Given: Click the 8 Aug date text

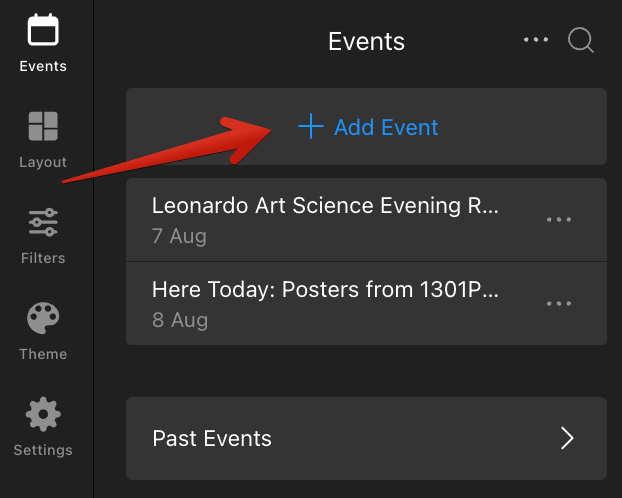Looking at the screenshot, I should tap(180, 320).
